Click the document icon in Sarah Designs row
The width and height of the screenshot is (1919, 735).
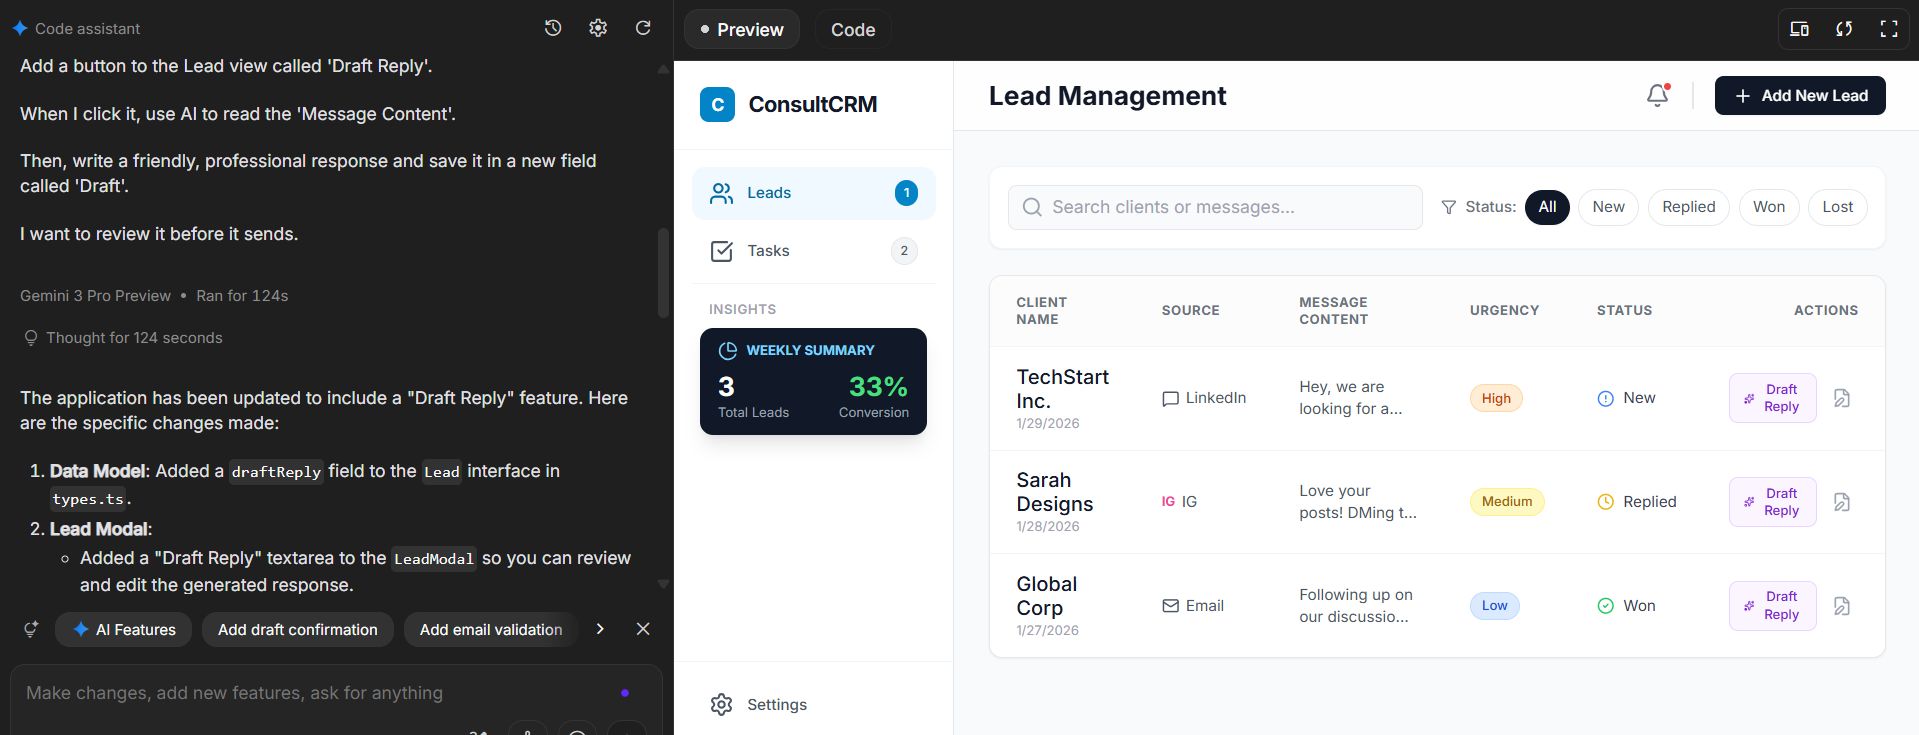[1842, 502]
